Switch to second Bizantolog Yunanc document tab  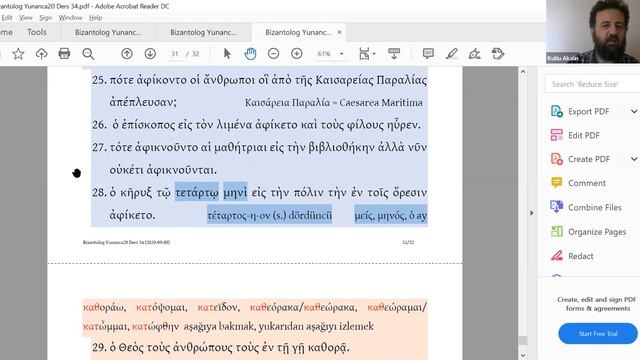click(x=203, y=32)
